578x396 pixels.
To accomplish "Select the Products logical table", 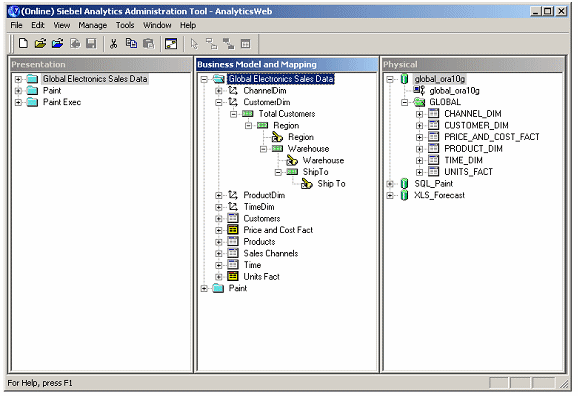I will [260, 242].
